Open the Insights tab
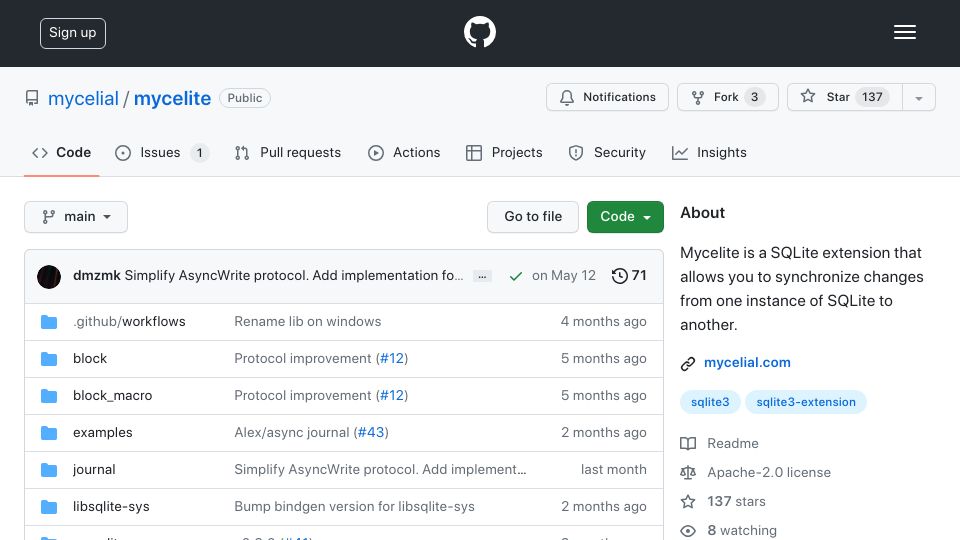The image size is (960, 540). point(709,152)
